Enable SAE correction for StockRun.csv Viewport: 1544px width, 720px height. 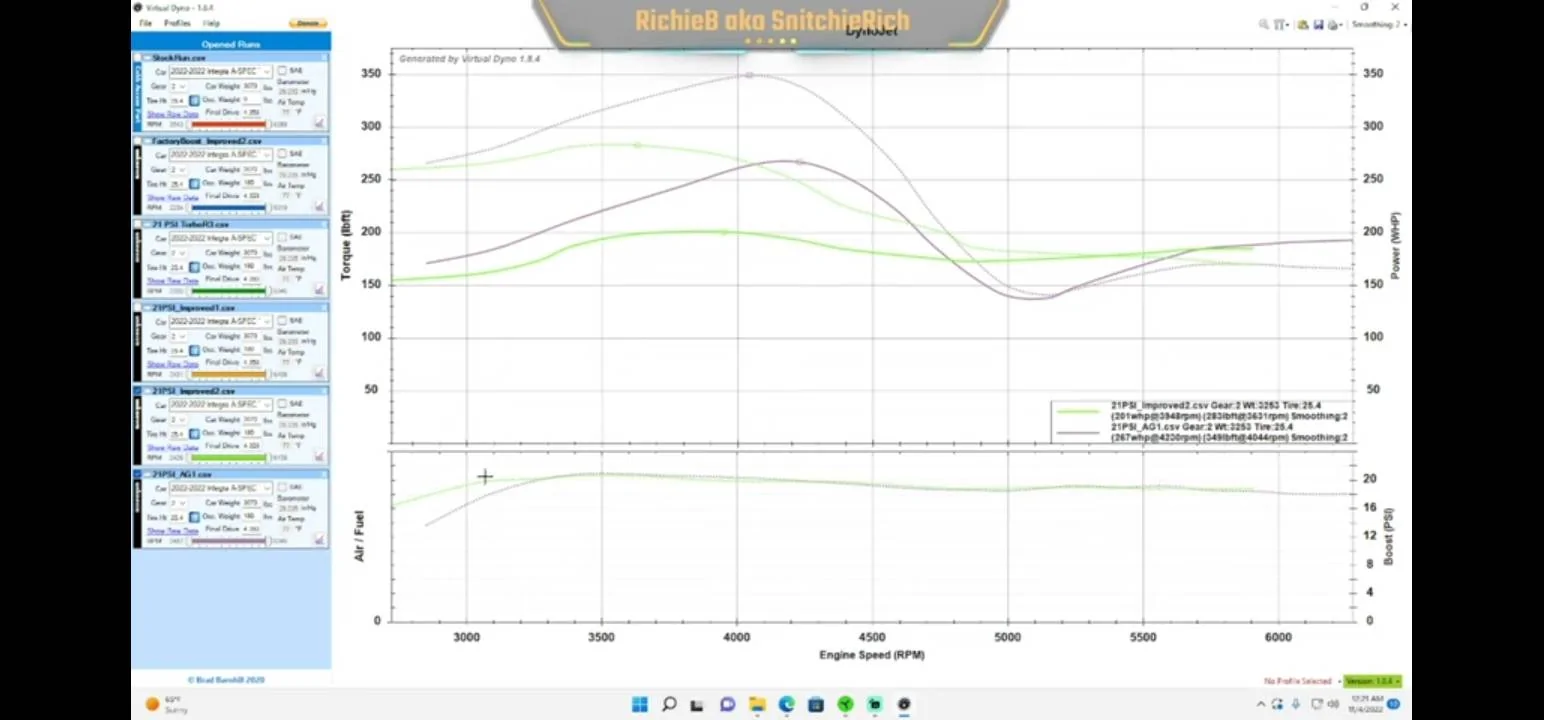click(x=282, y=71)
